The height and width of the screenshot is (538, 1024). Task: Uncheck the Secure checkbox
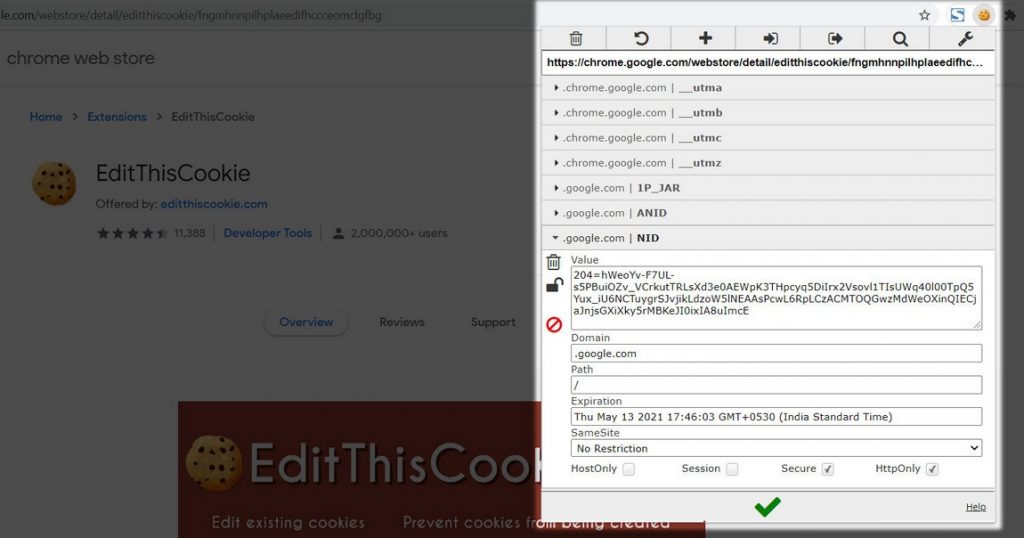[x=828, y=469]
